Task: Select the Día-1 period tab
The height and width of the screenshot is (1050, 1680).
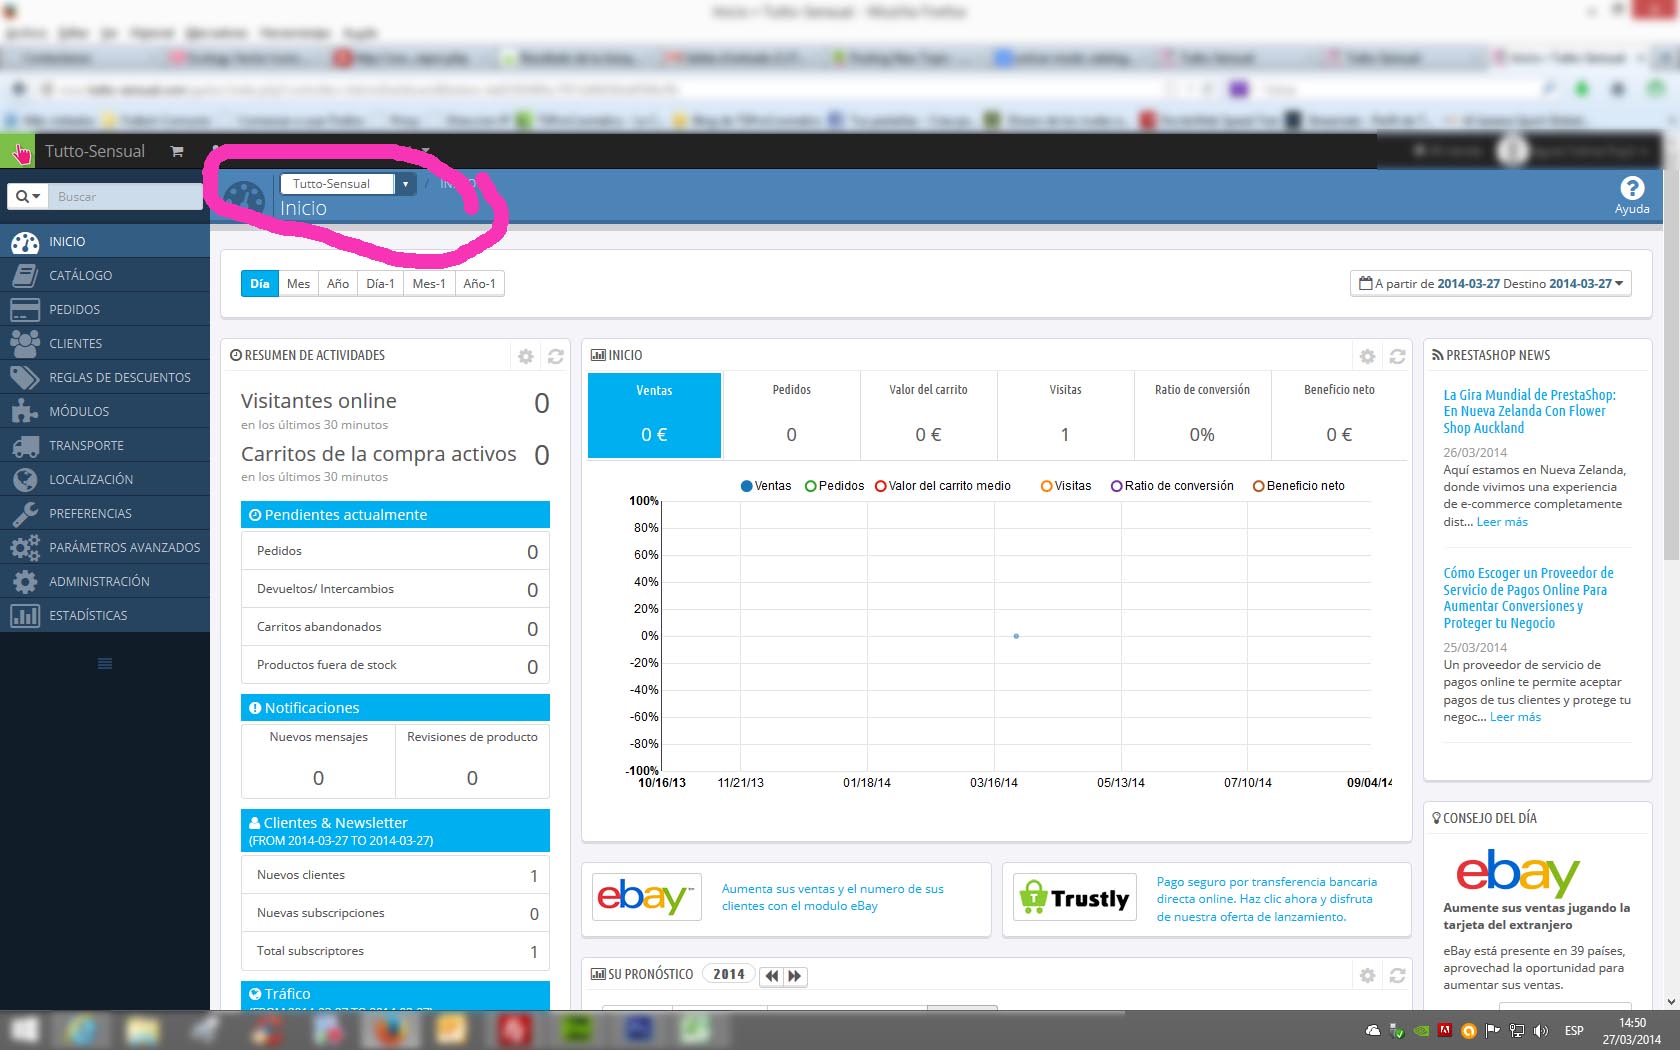Action: pyautogui.click(x=380, y=284)
